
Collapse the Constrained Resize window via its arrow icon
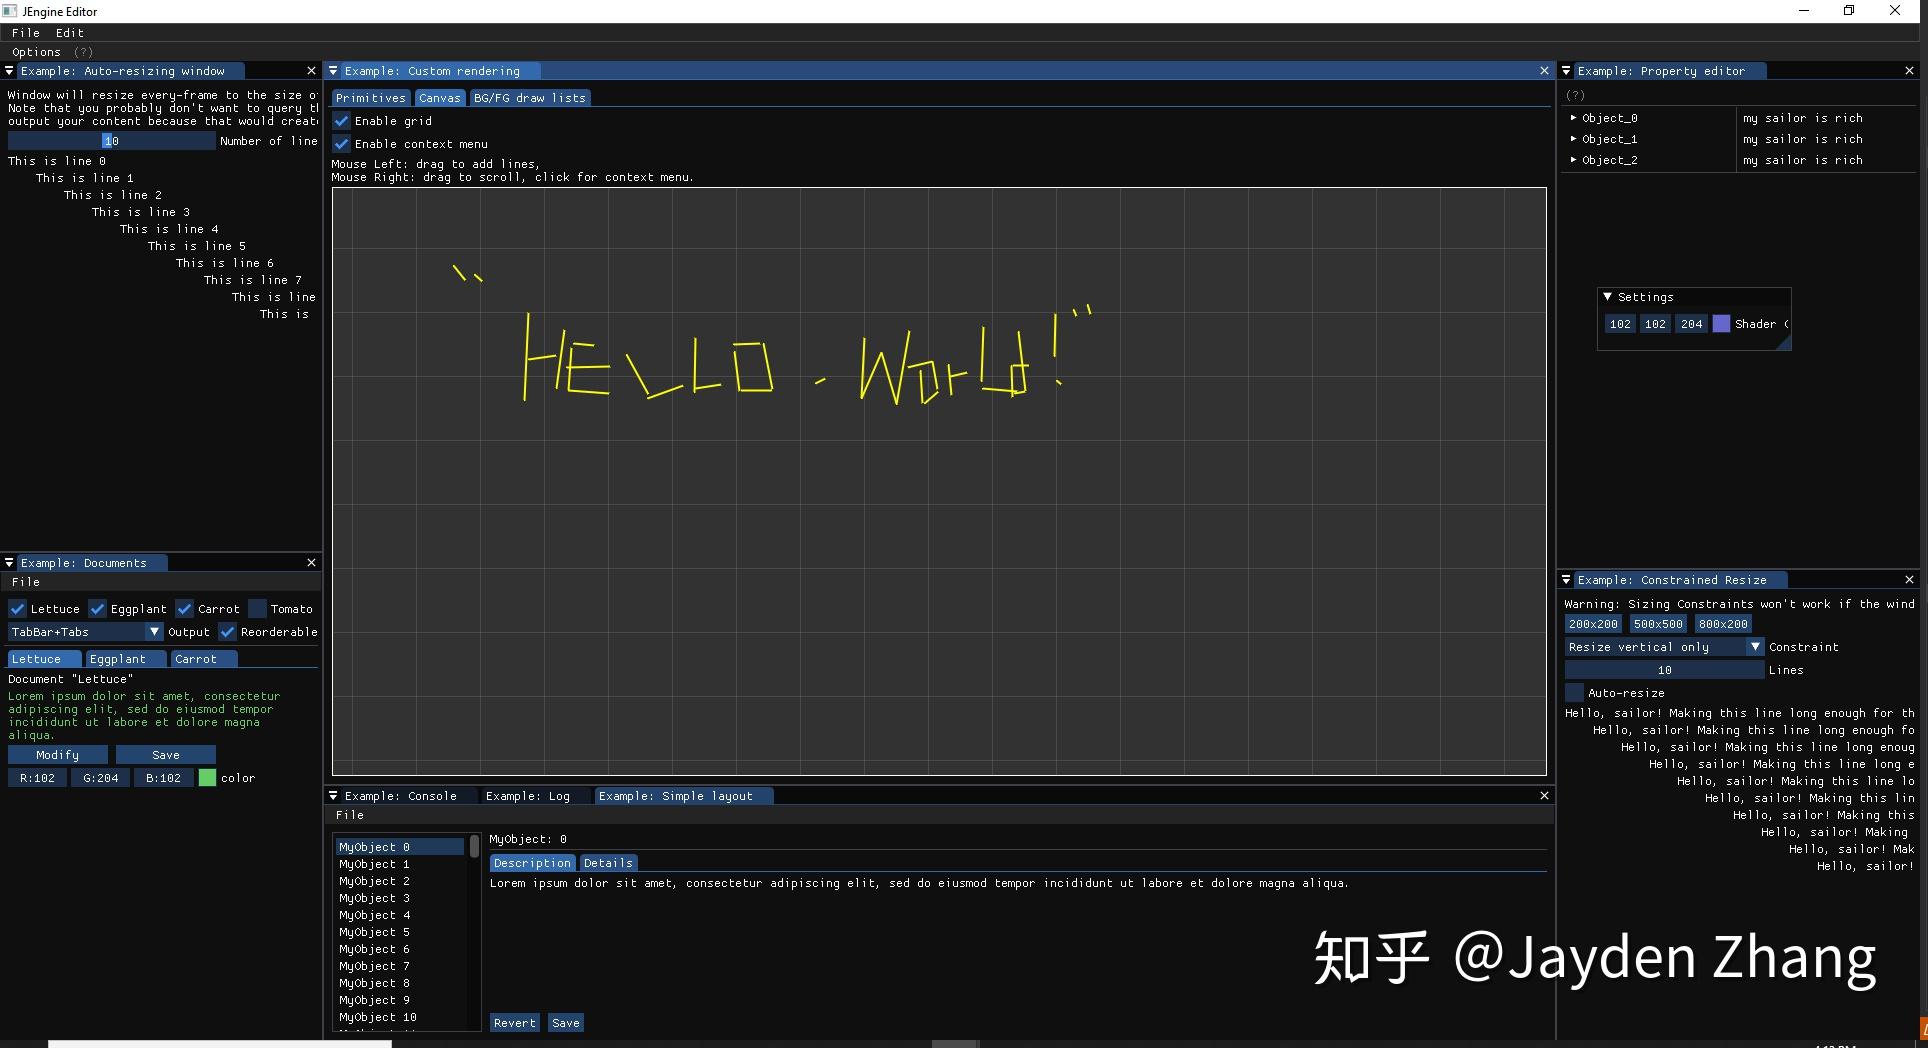click(1567, 580)
